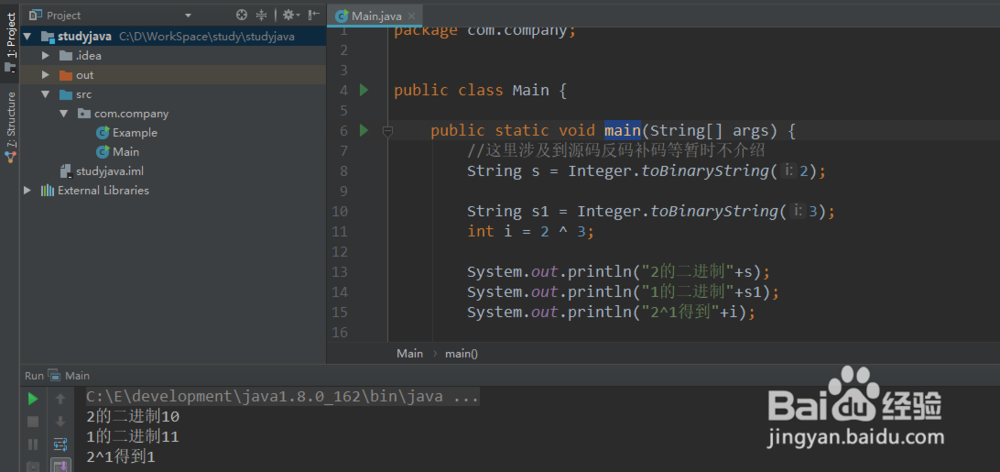Viewport: 1000px width, 472px height.
Task: Collapse main method with fold marker
Action: 386,130
